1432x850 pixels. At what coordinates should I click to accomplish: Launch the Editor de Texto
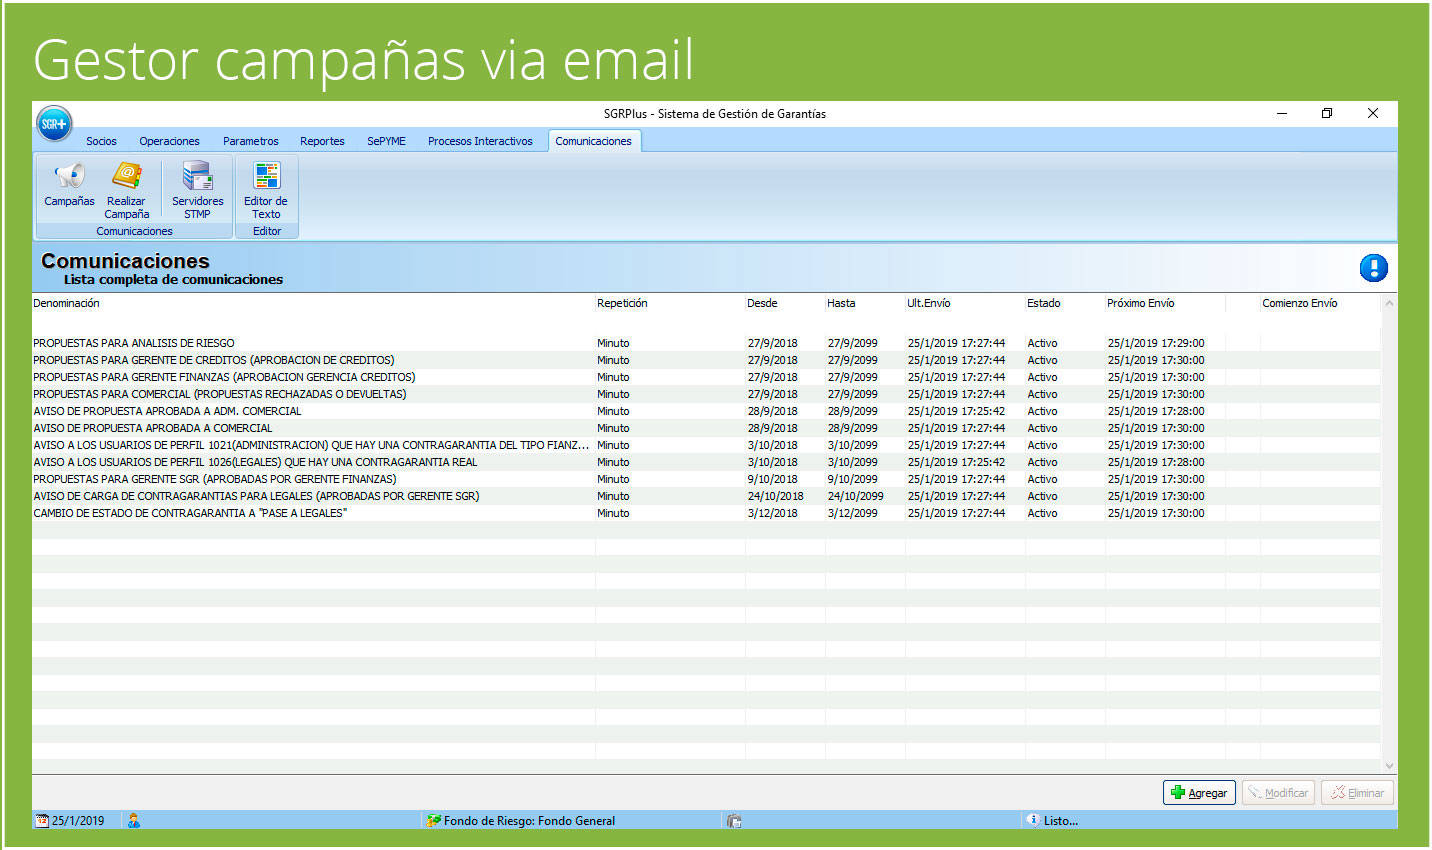(x=265, y=190)
